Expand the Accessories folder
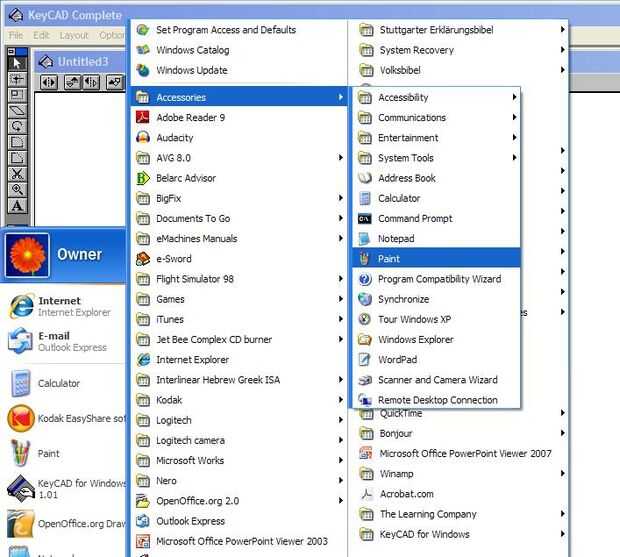The width and height of the screenshot is (620, 557). click(239, 97)
